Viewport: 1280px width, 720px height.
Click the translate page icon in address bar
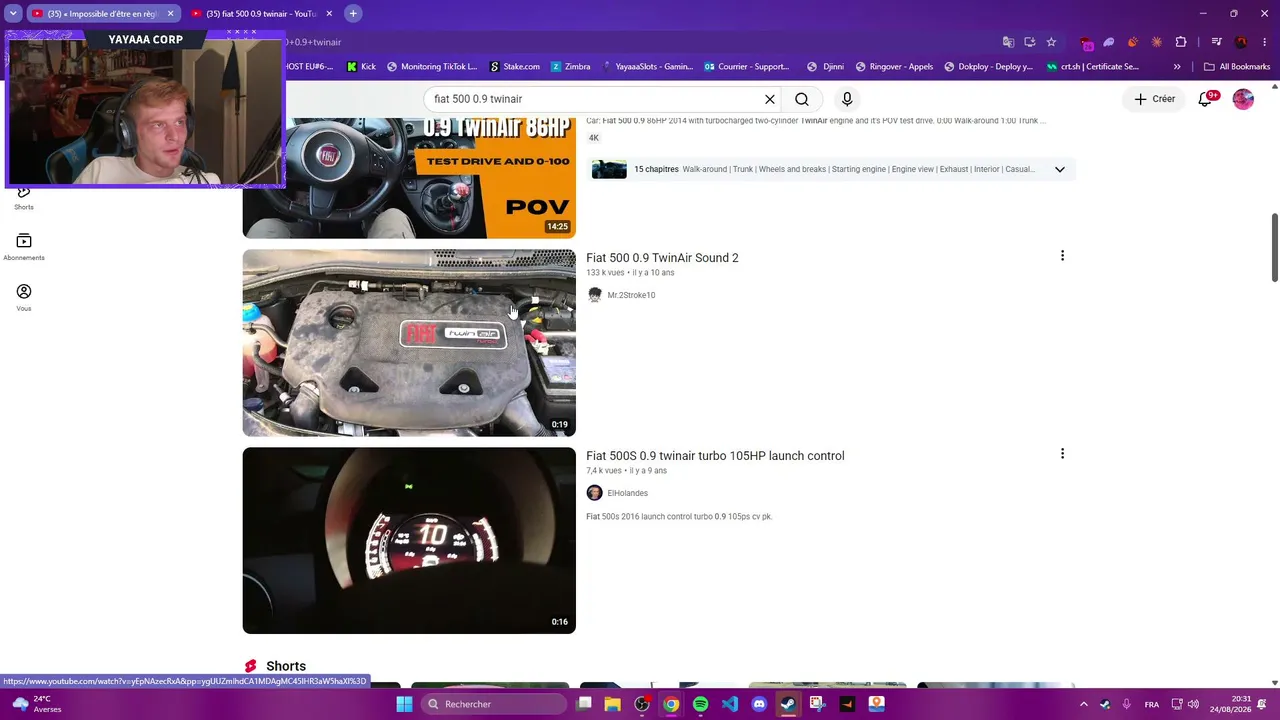click(1008, 42)
